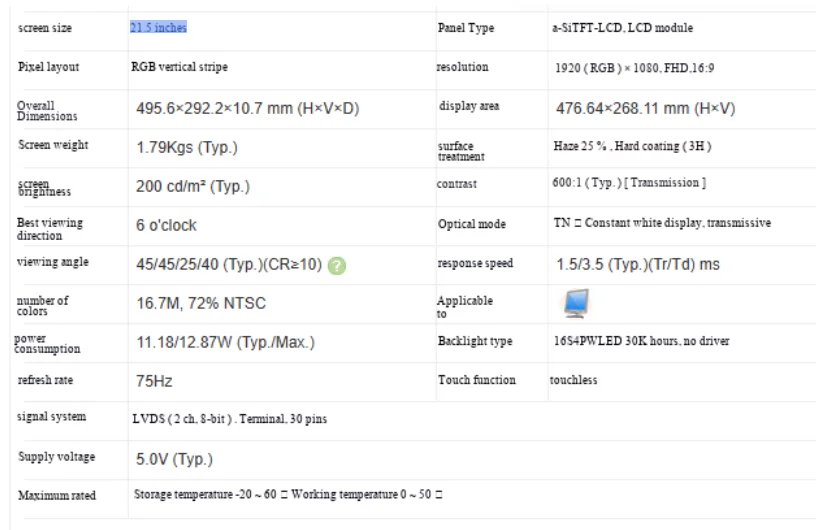The height and width of the screenshot is (530, 816).
Task: Click '16.7M, 72% NTSC' colors value
Action: 201,303
